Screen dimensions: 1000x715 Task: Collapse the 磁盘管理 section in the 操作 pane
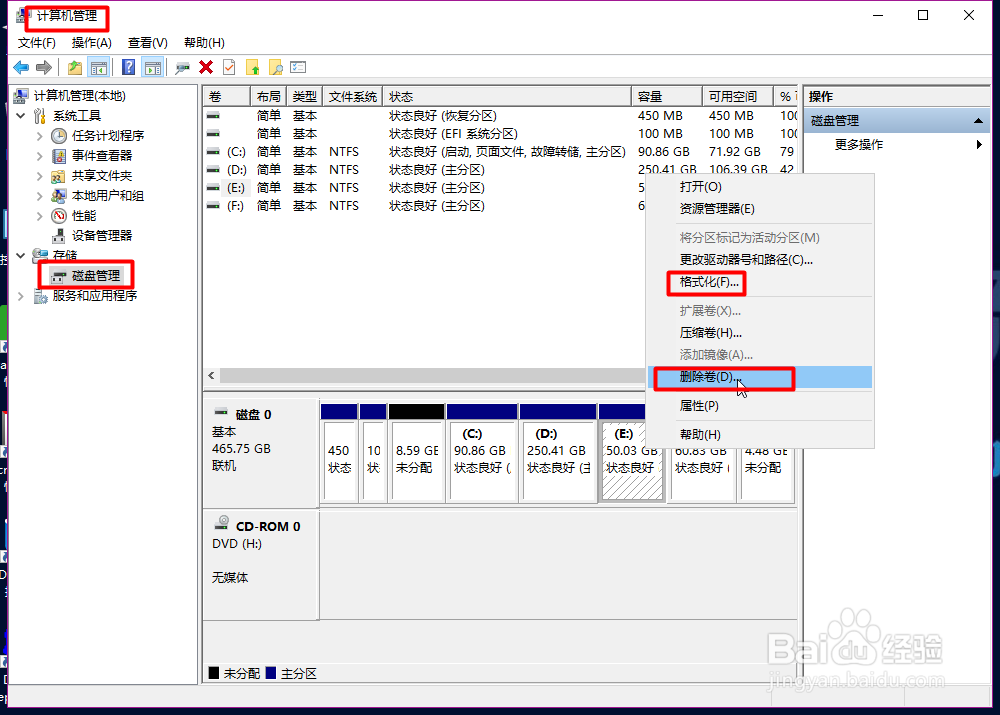[x=978, y=121]
